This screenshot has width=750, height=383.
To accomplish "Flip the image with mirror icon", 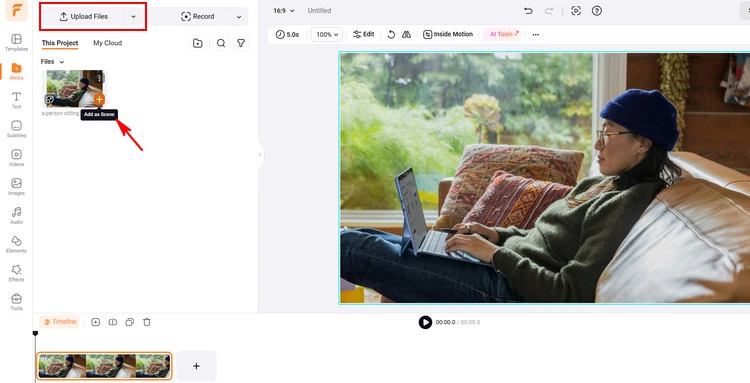I will point(407,34).
